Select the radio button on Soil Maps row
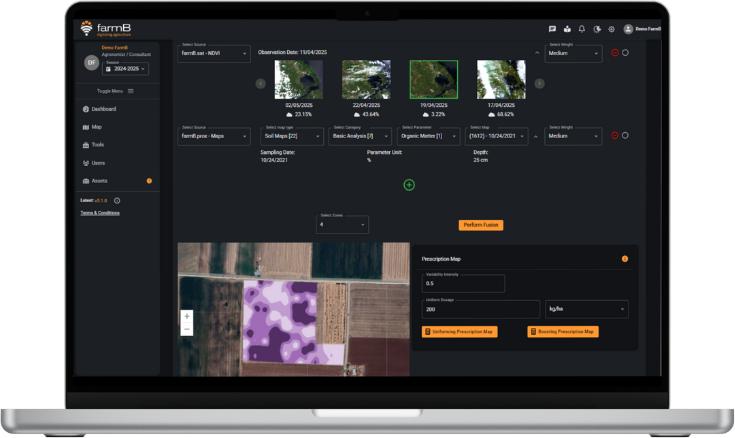 coord(626,135)
